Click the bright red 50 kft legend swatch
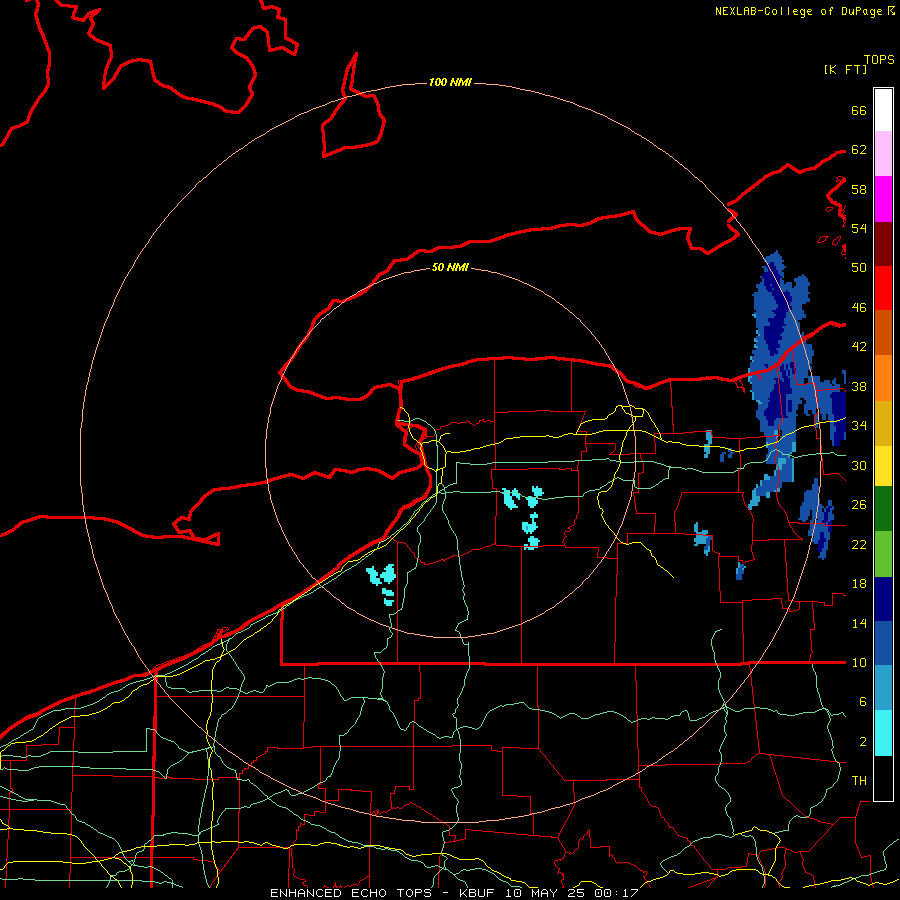This screenshot has height=900, width=900. point(883,288)
